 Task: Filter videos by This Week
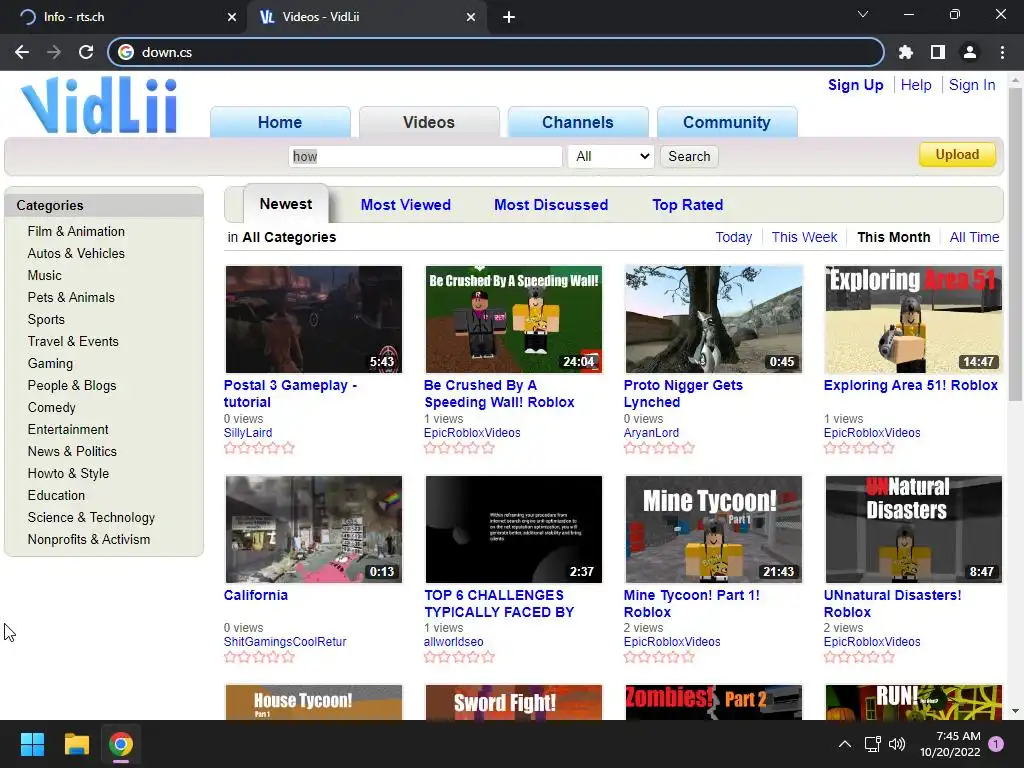[x=804, y=237]
